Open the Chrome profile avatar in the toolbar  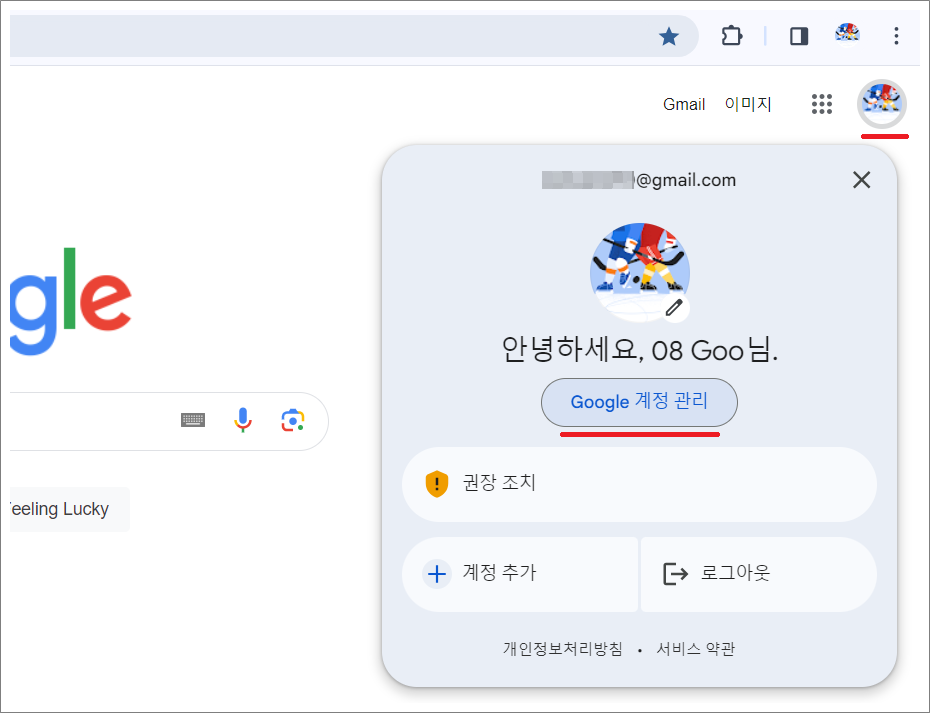(847, 34)
